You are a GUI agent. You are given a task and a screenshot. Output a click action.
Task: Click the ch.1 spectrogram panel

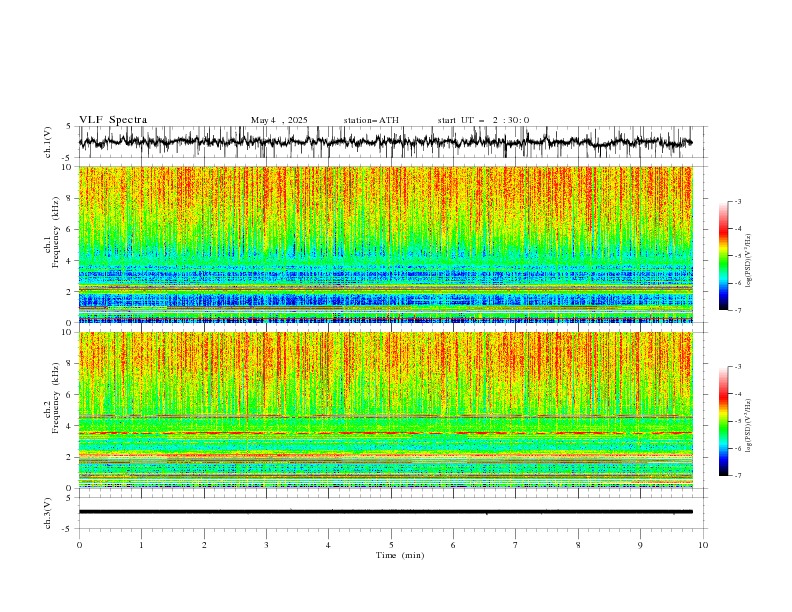point(385,244)
